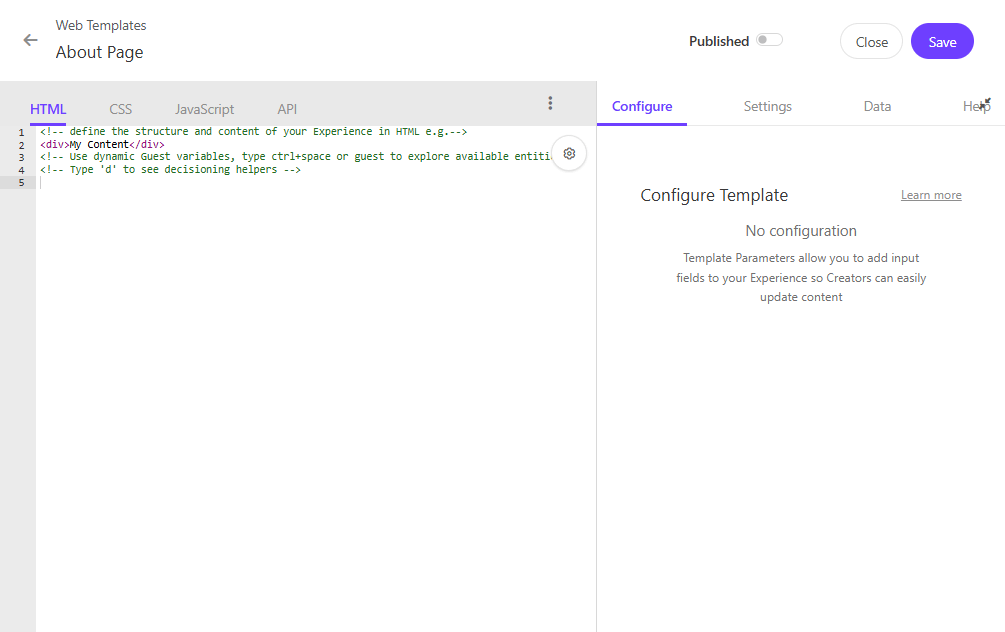Click the collapse panel arrows icon
The height and width of the screenshot is (632, 1005).
[986, 102]
